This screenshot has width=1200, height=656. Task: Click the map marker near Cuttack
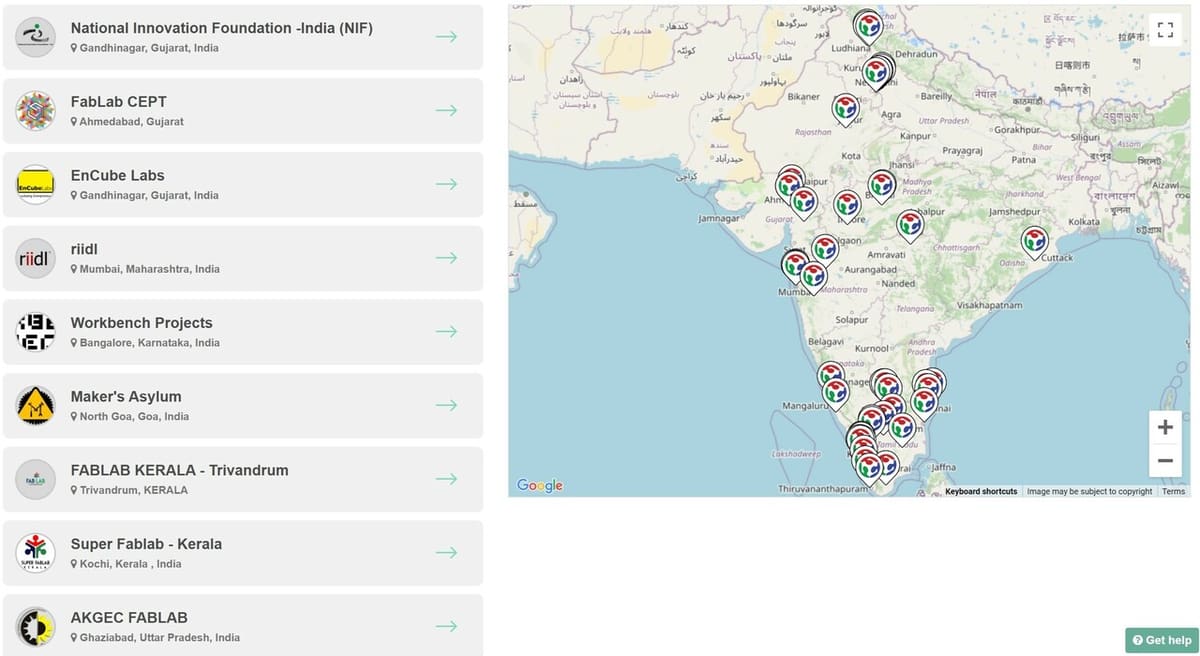tap(1034, 241)
